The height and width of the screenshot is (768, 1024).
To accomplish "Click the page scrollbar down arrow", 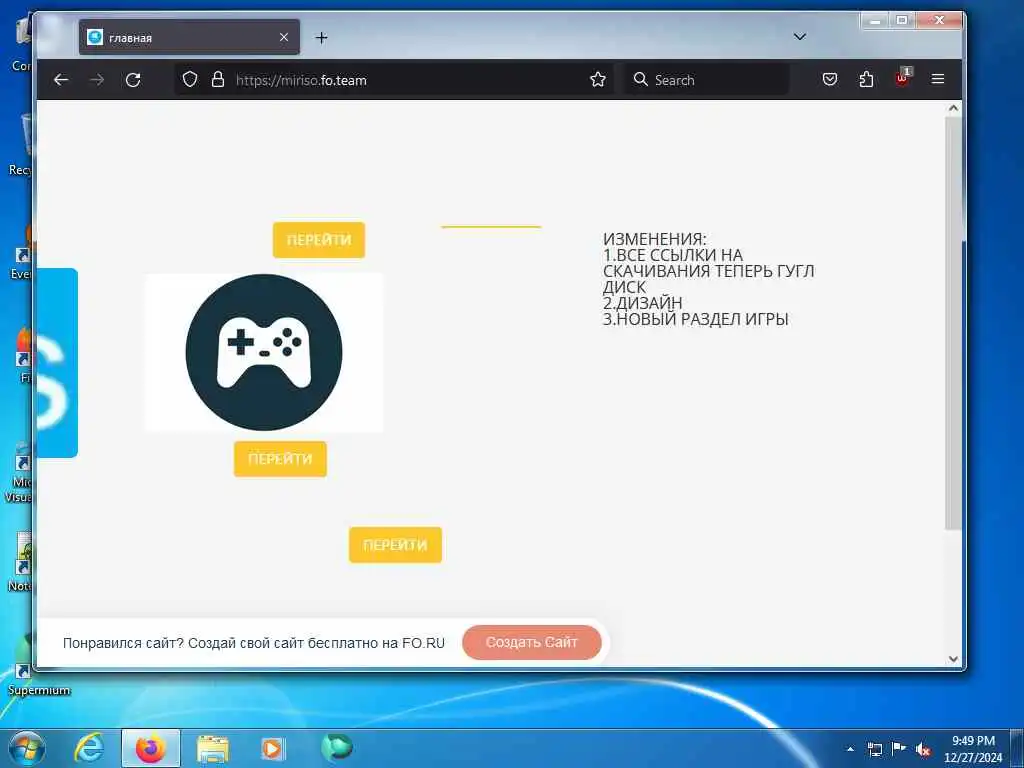I will coord(953,659).
